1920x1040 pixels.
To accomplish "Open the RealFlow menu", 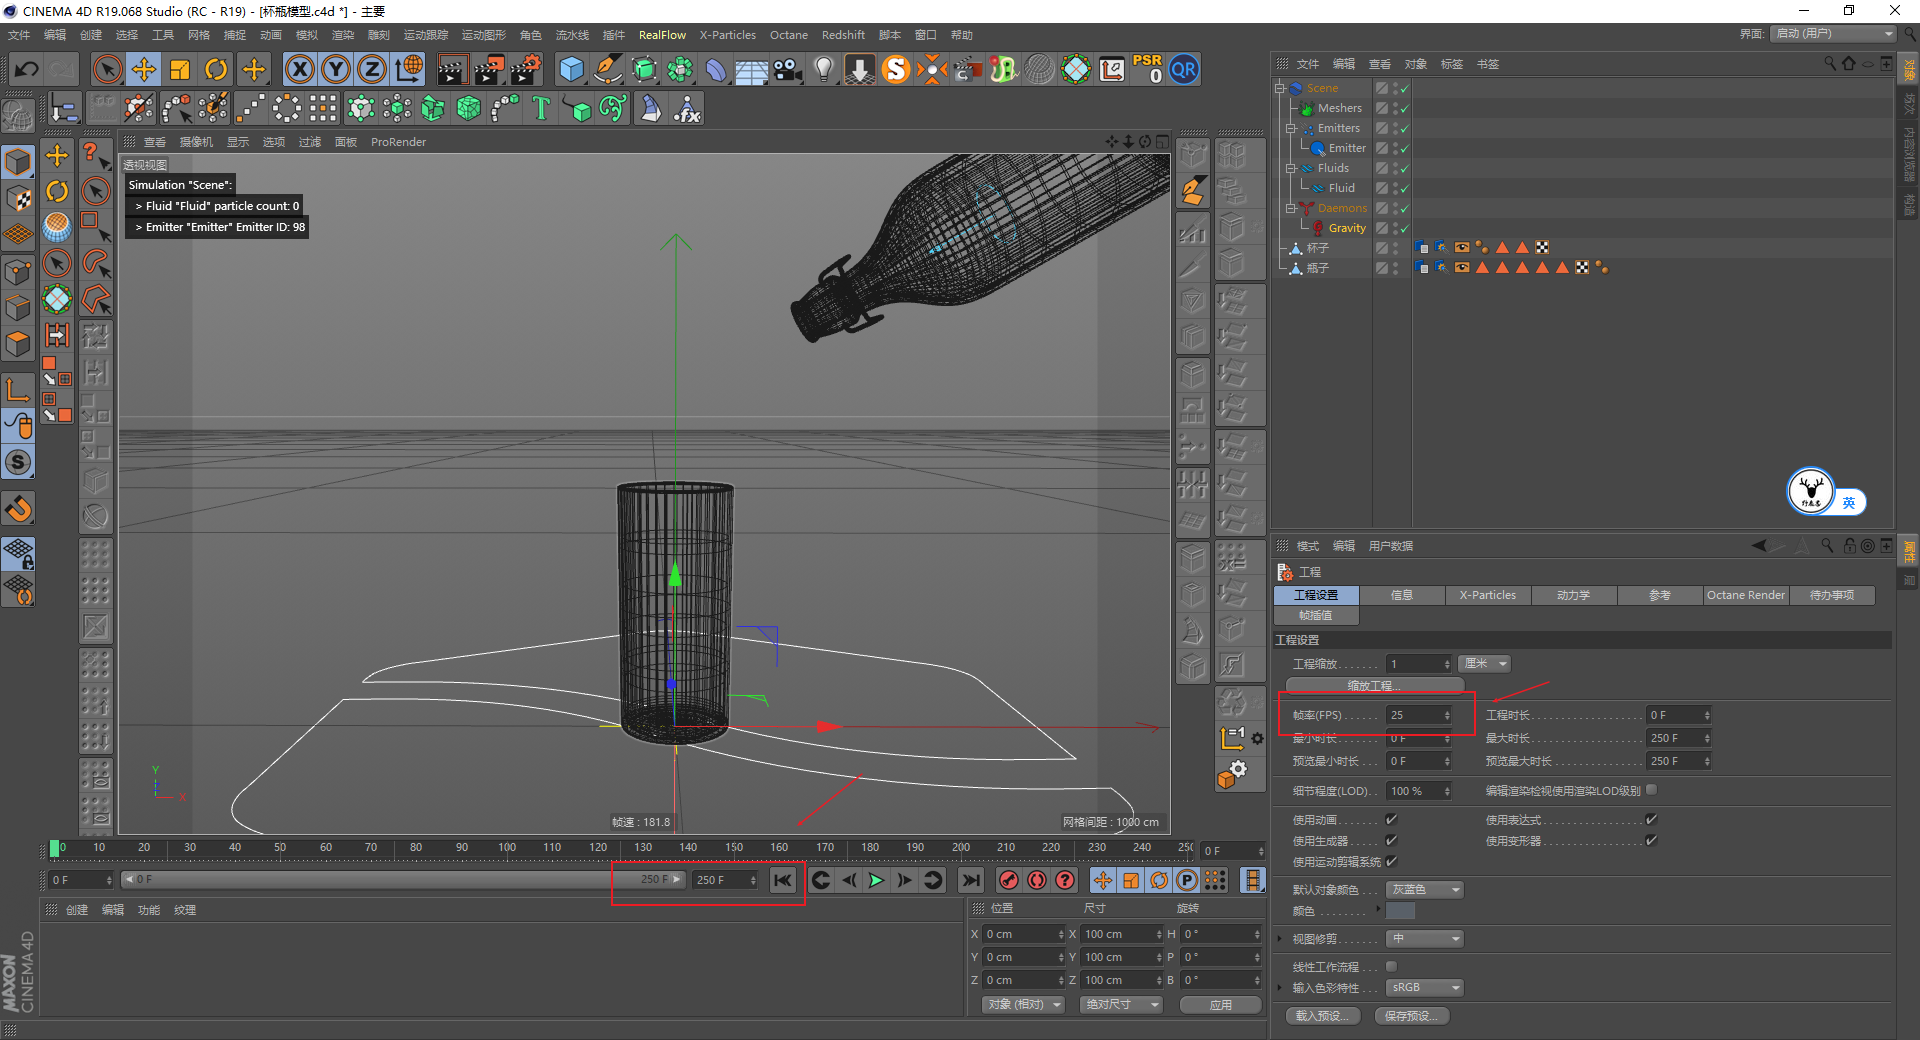I will (x=662, y=35).
